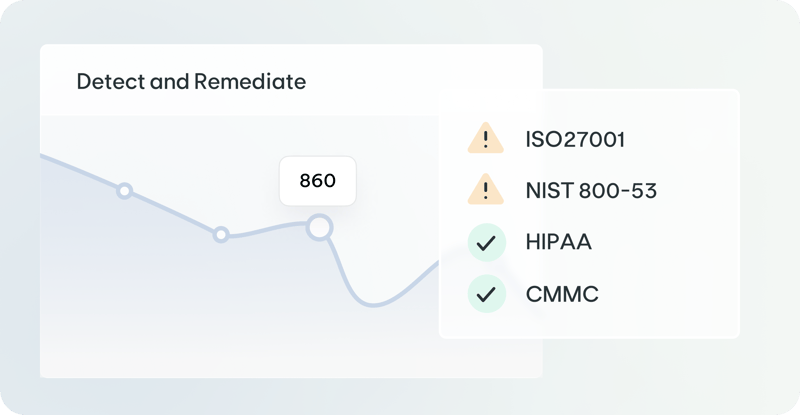Click the HIPAA green checkmark icon
800x415 pixels.
point(485,243)
